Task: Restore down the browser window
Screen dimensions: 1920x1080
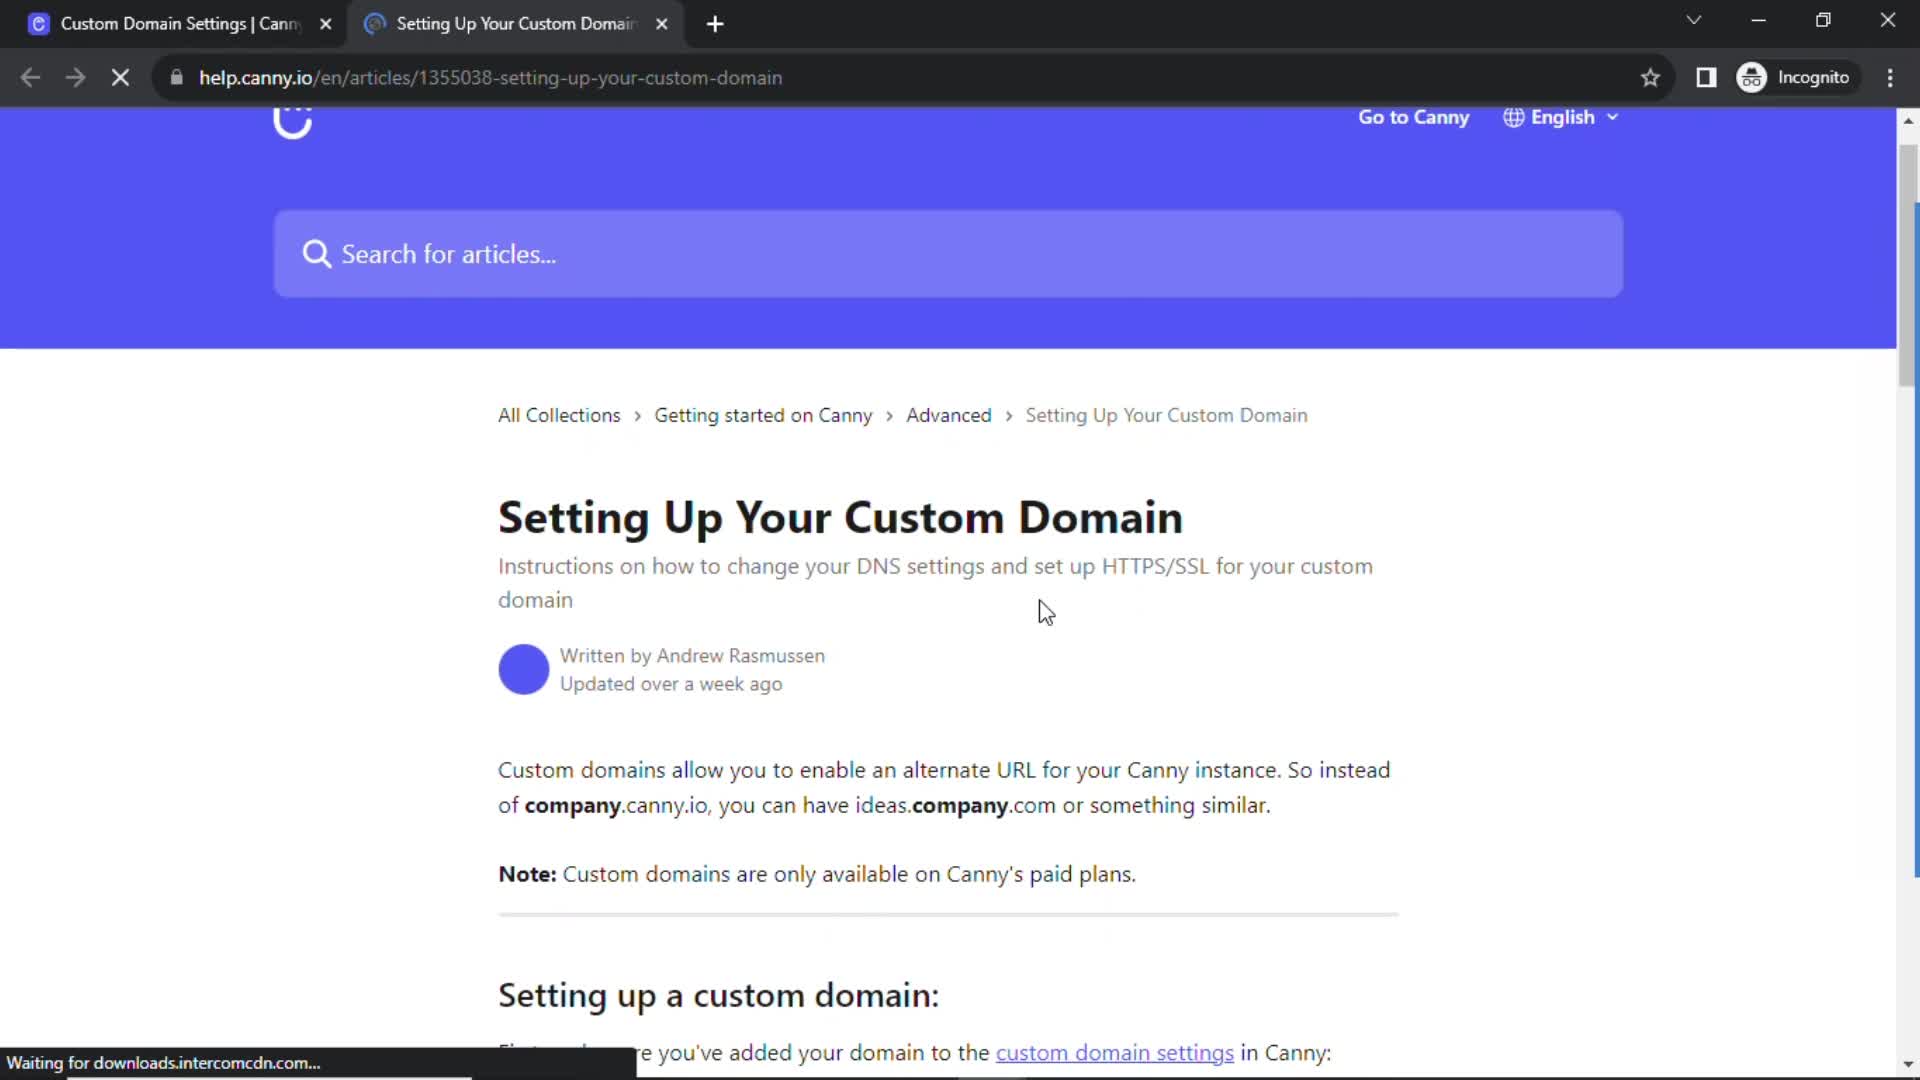Action: coord(1823,20)
